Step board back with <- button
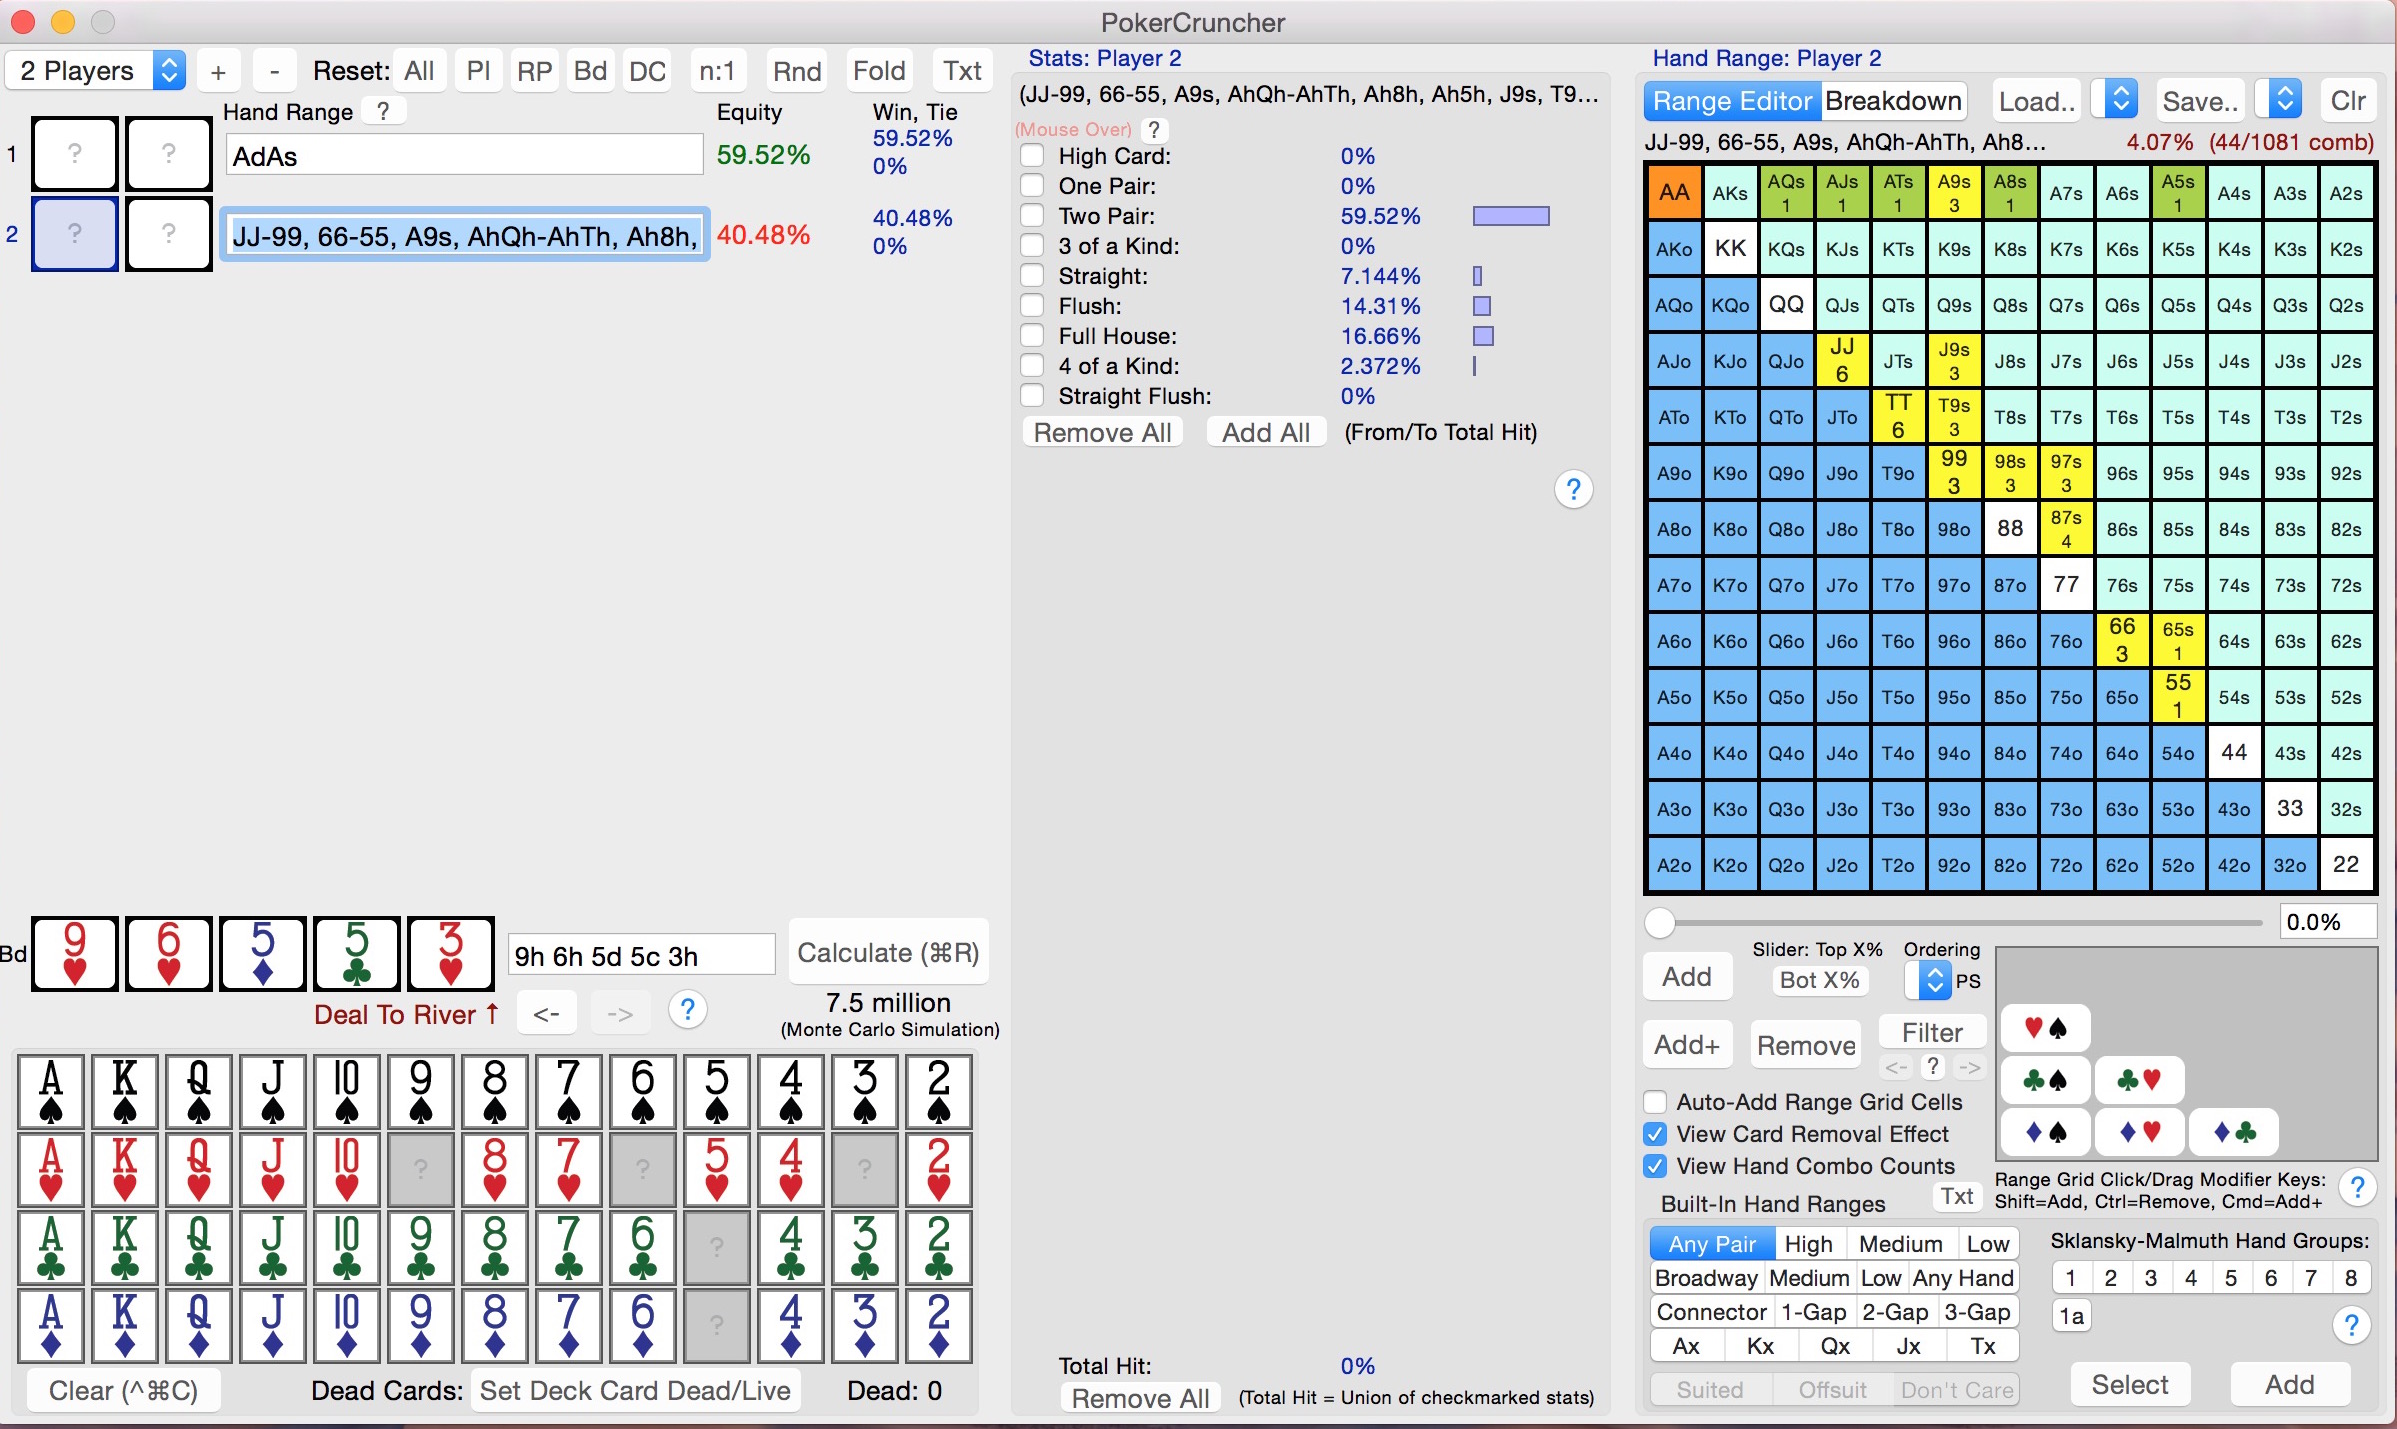Viewport: 2397px width, 1429px height. (x=546, y=1013)
